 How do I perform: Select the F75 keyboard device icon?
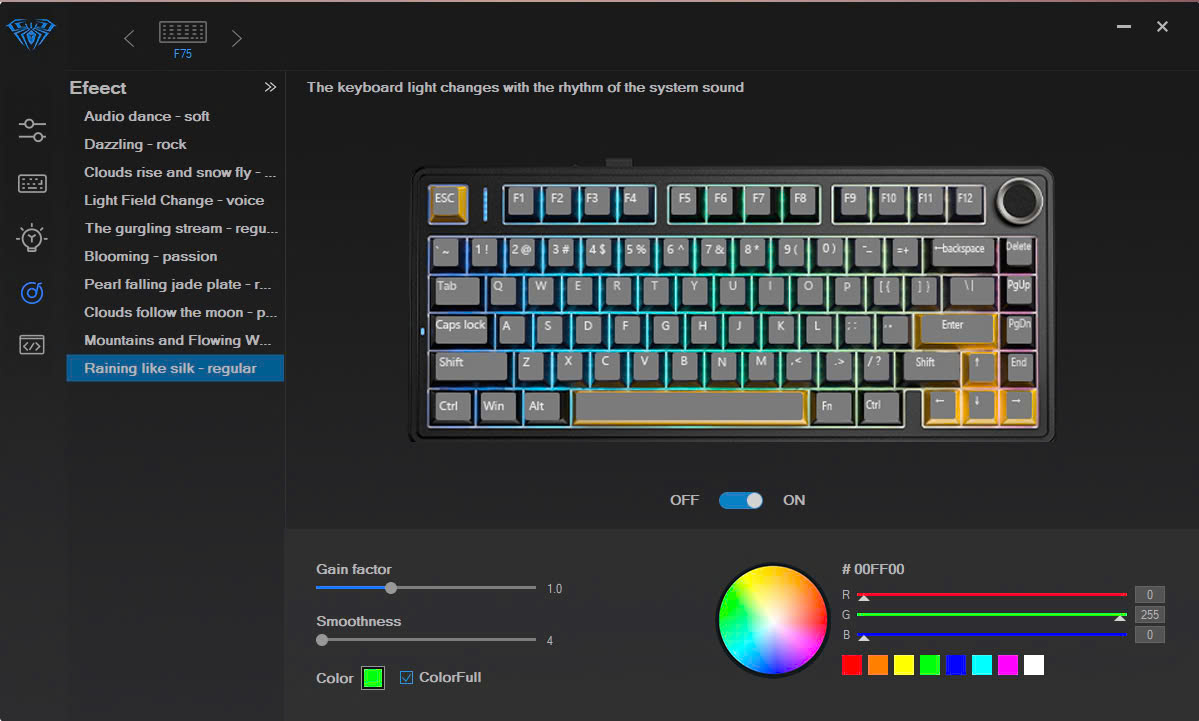coord(182,33)
